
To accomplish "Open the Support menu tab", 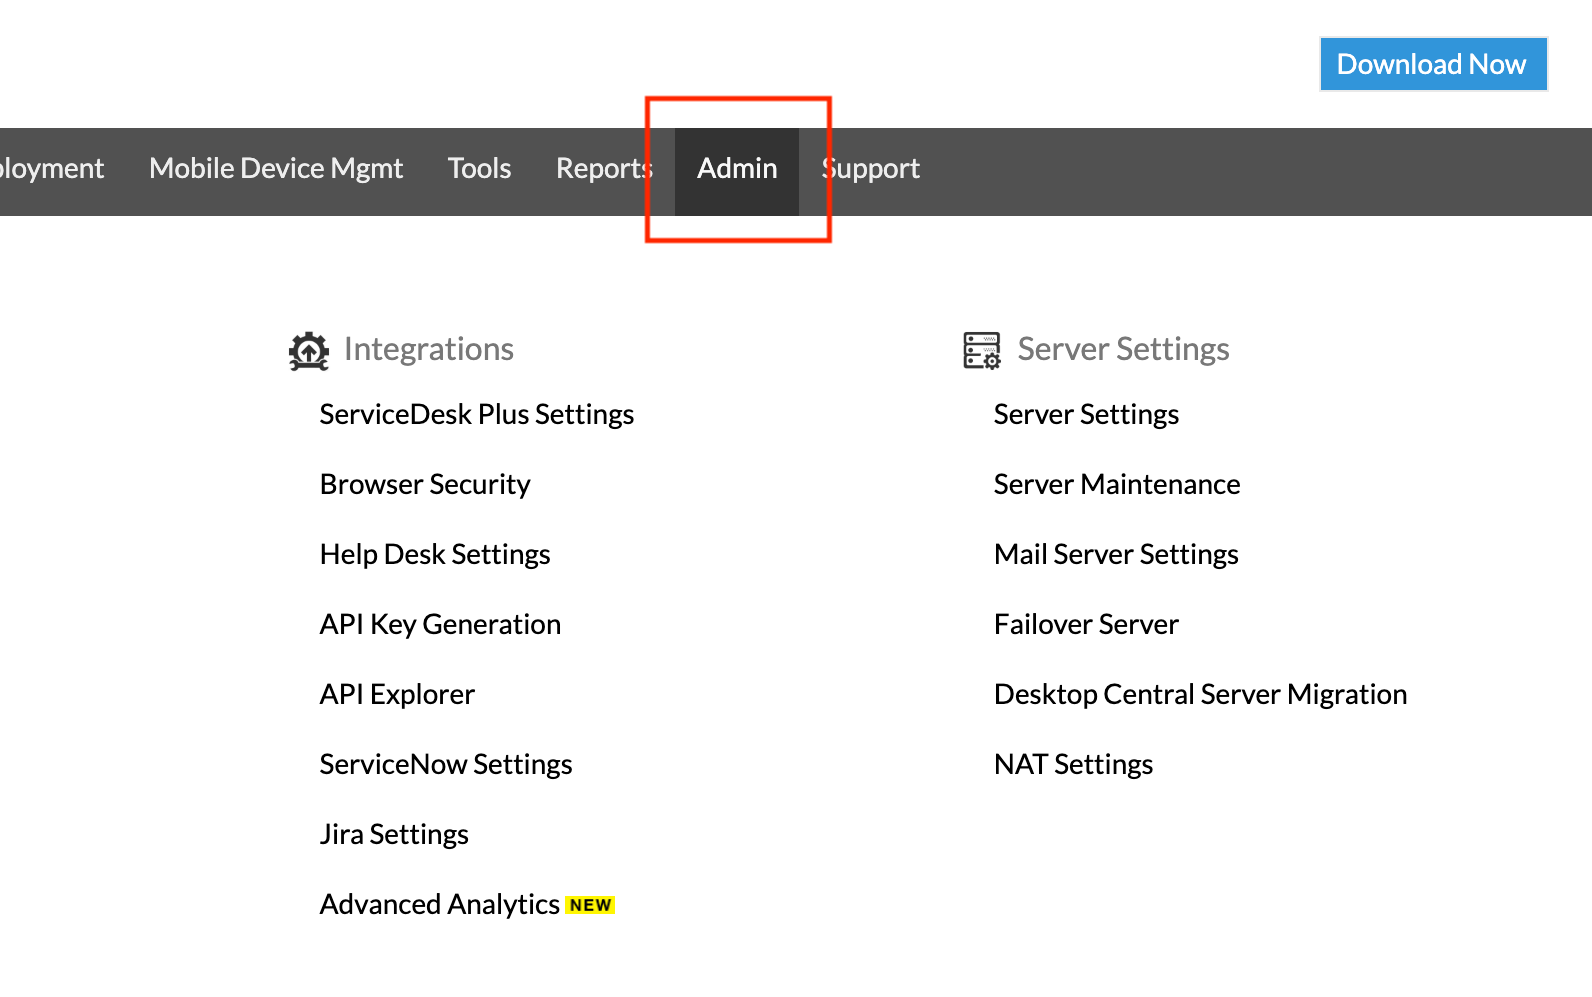I will coord(871,169).
